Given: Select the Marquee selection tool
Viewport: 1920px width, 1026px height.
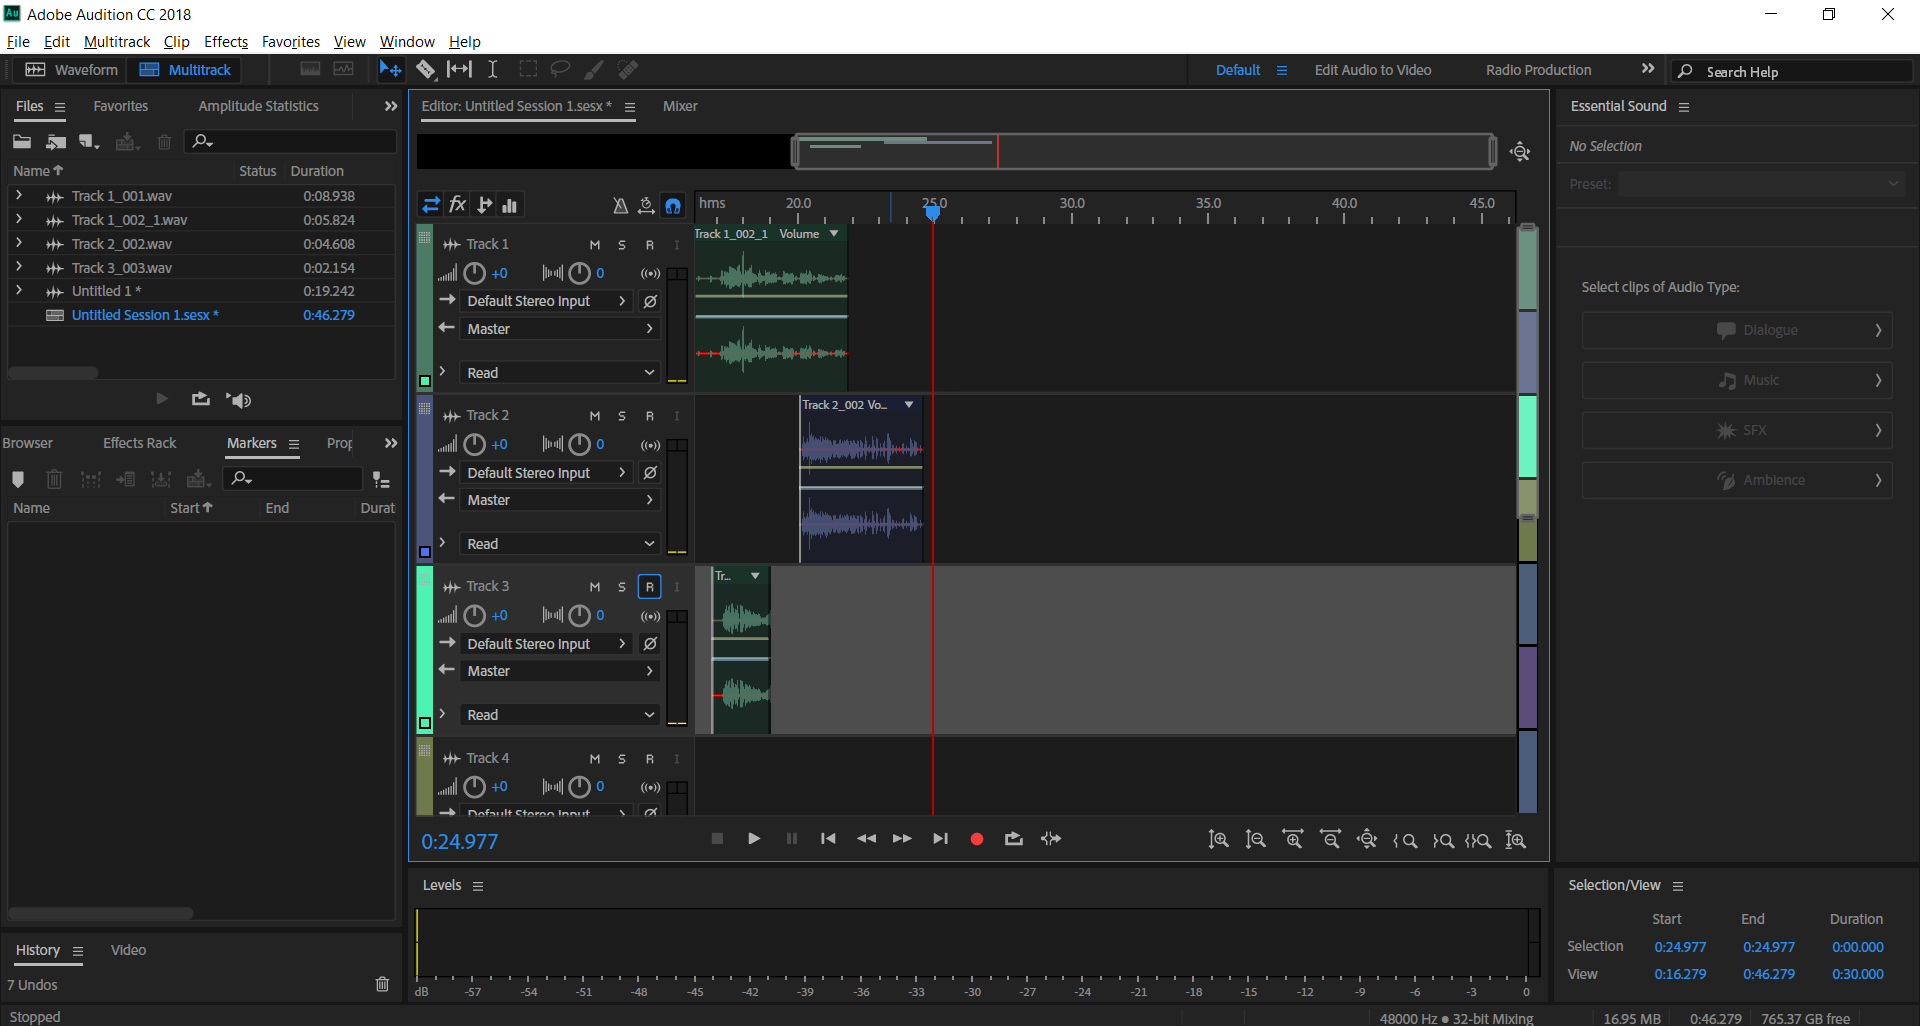Looking at the screenshot, I should [528, 69].
